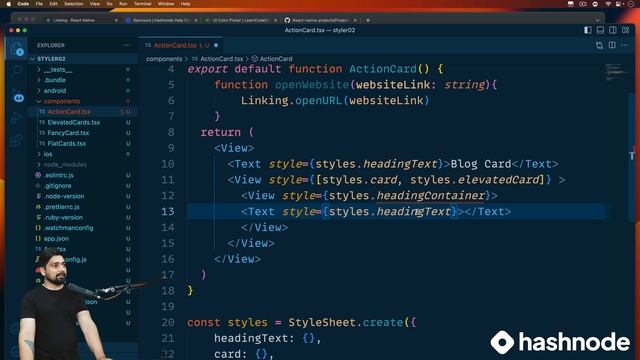The width and height of the screenshot is (640, 360).
Task: Split the editor to the right
Action: coord(612,45)
